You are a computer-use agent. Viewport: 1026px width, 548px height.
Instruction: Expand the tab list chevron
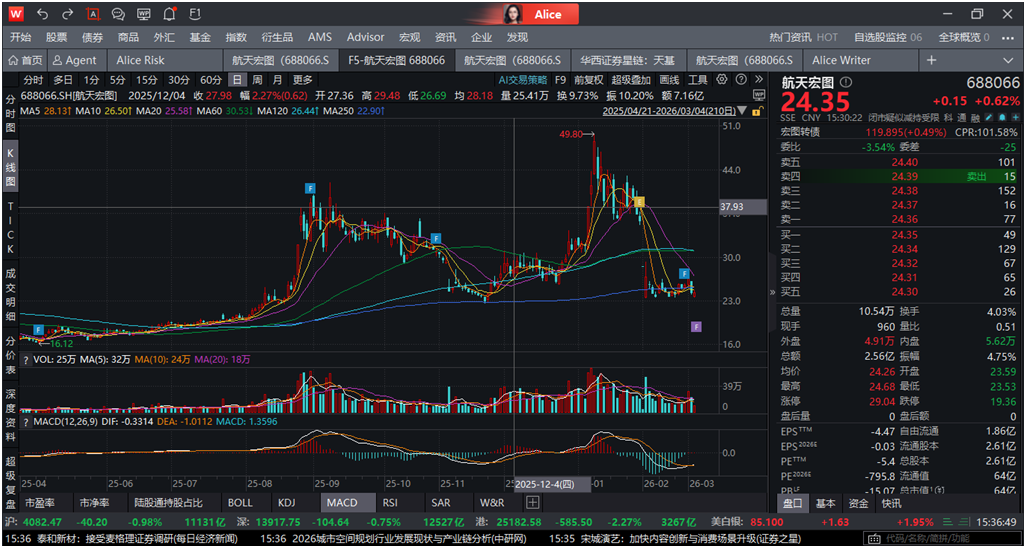[x=1007, y=60]
